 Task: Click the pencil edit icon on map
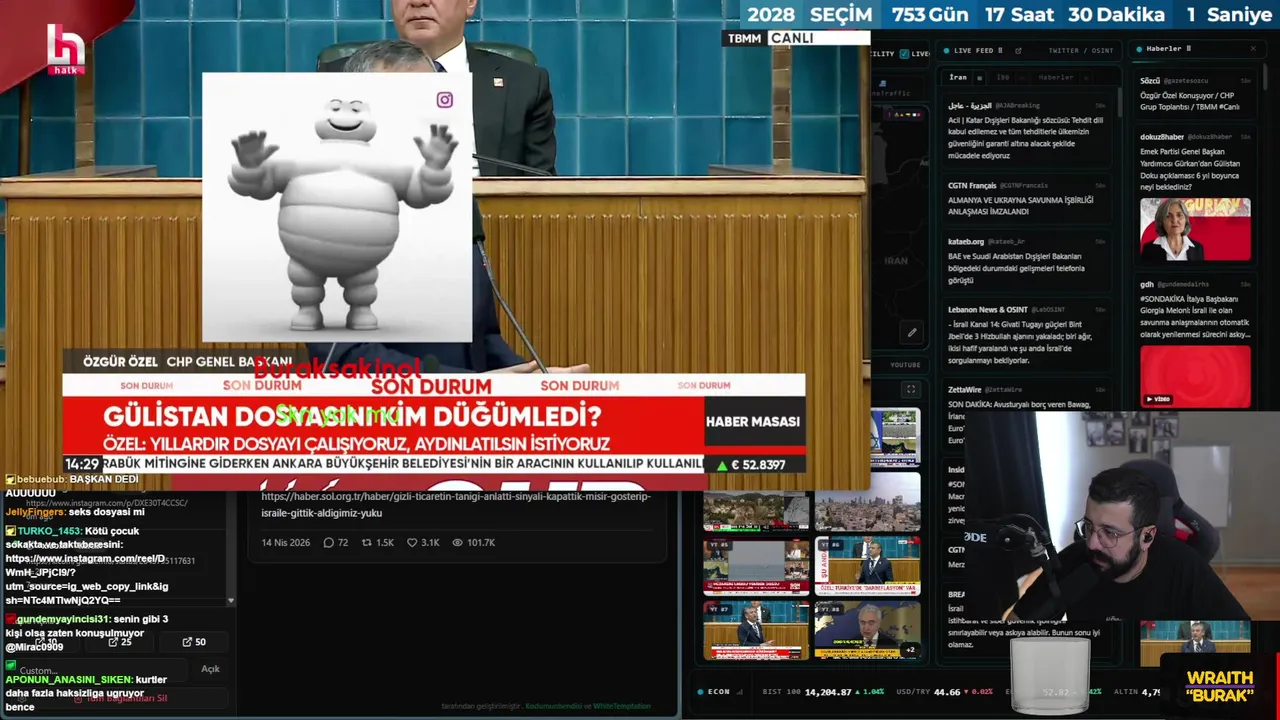912,333
